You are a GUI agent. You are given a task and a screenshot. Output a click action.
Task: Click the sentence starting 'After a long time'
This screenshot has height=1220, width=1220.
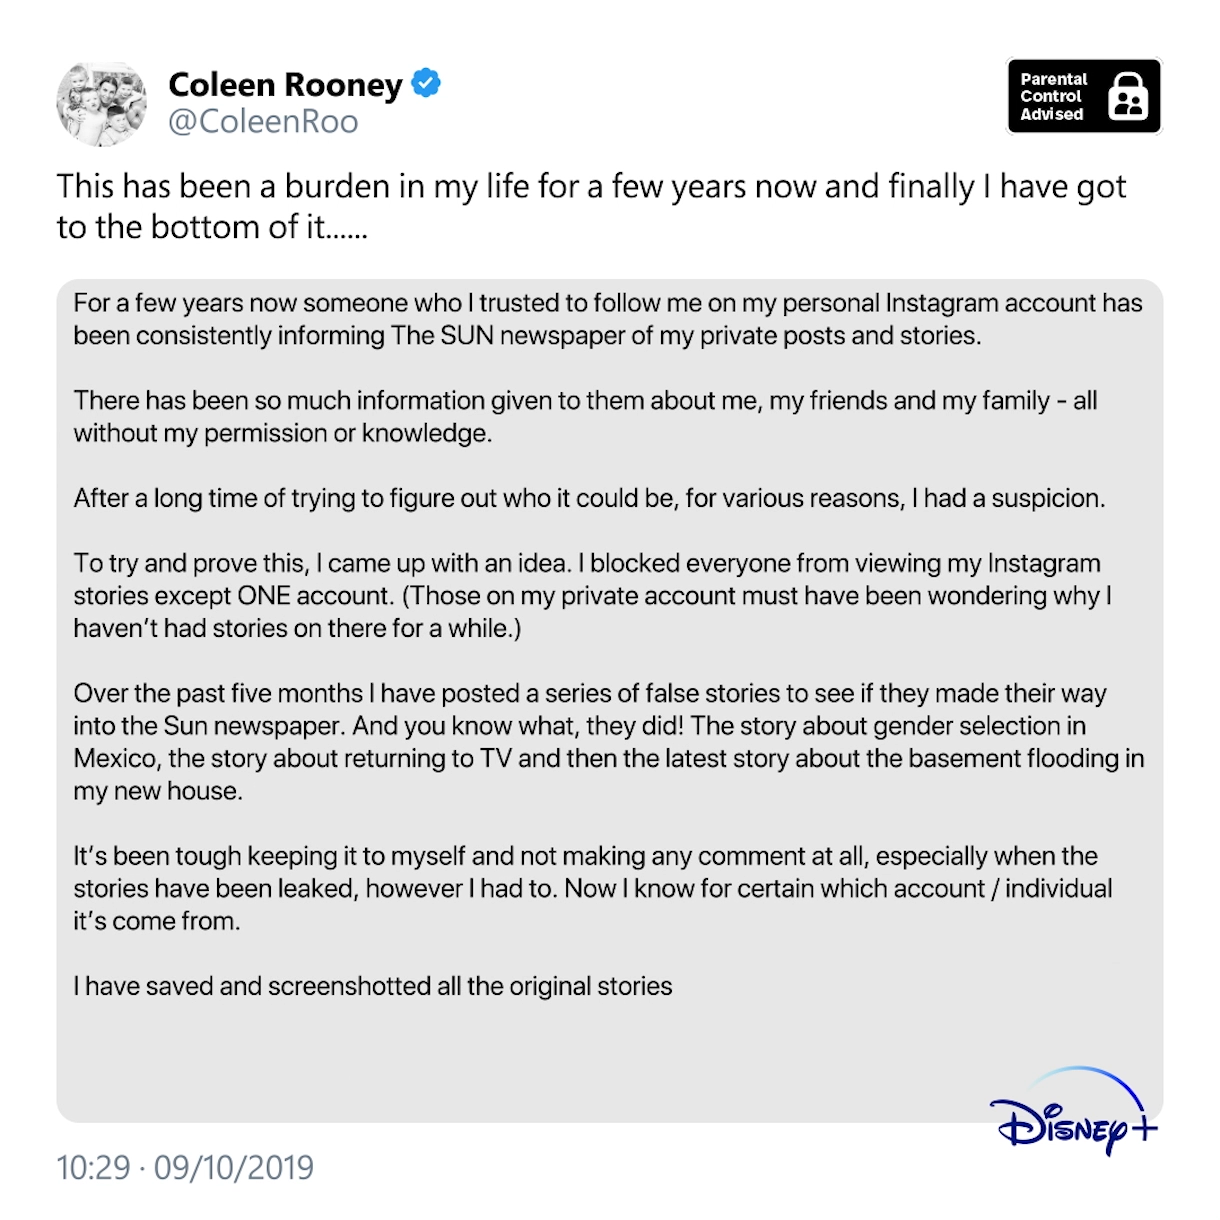point(589,498)
